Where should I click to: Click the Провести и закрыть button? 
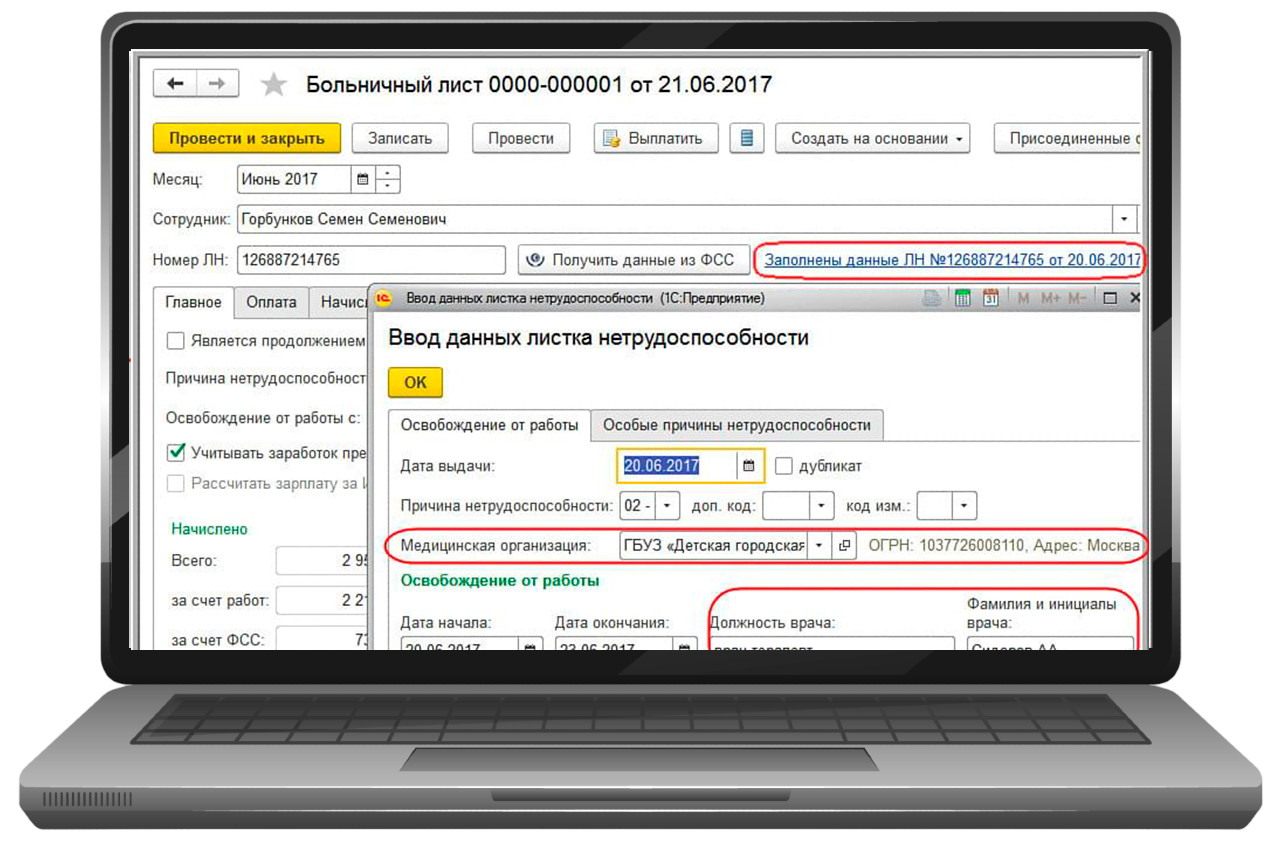click(247, 138)
